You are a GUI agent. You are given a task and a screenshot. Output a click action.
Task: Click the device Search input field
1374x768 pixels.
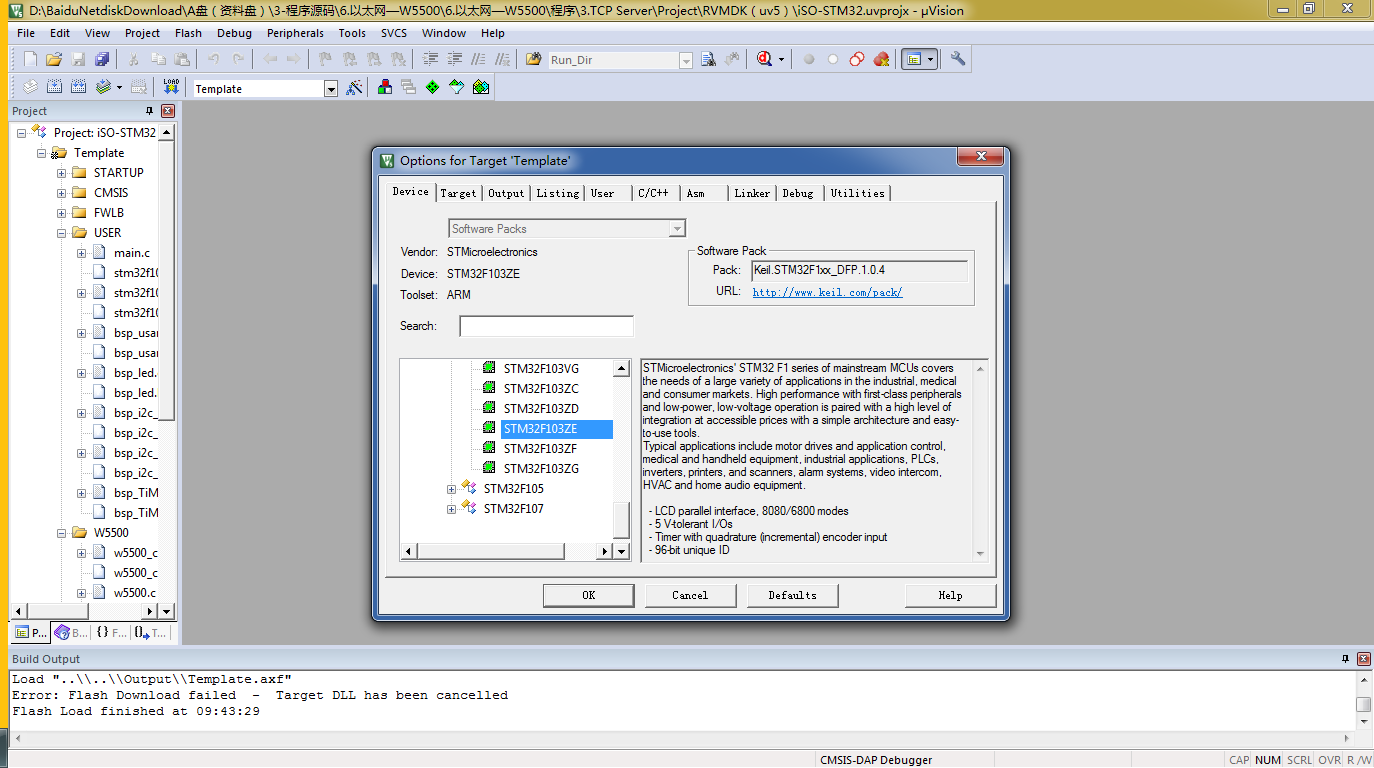(546, 326)
